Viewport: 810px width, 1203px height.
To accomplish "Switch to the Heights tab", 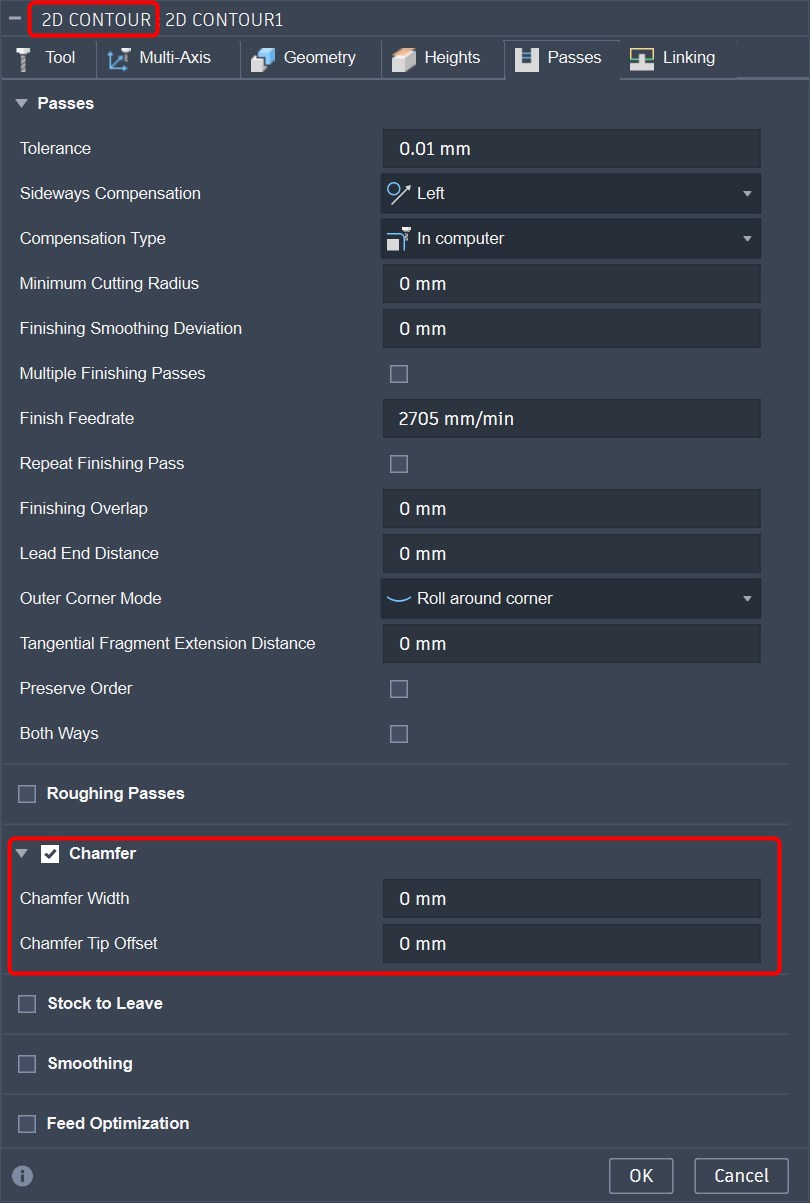I will (442, 58).
